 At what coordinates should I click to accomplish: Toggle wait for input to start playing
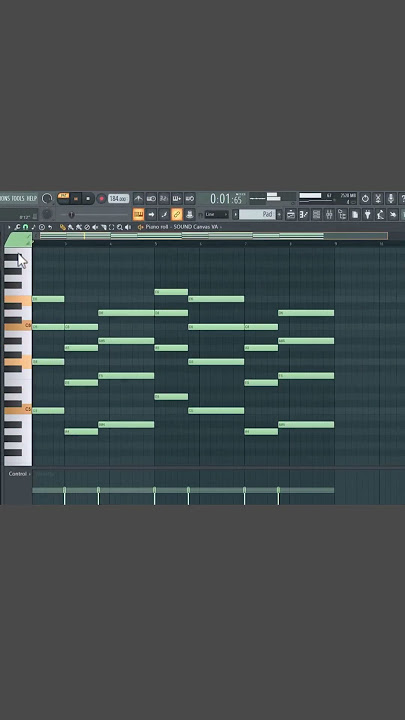tap(151, 198)
